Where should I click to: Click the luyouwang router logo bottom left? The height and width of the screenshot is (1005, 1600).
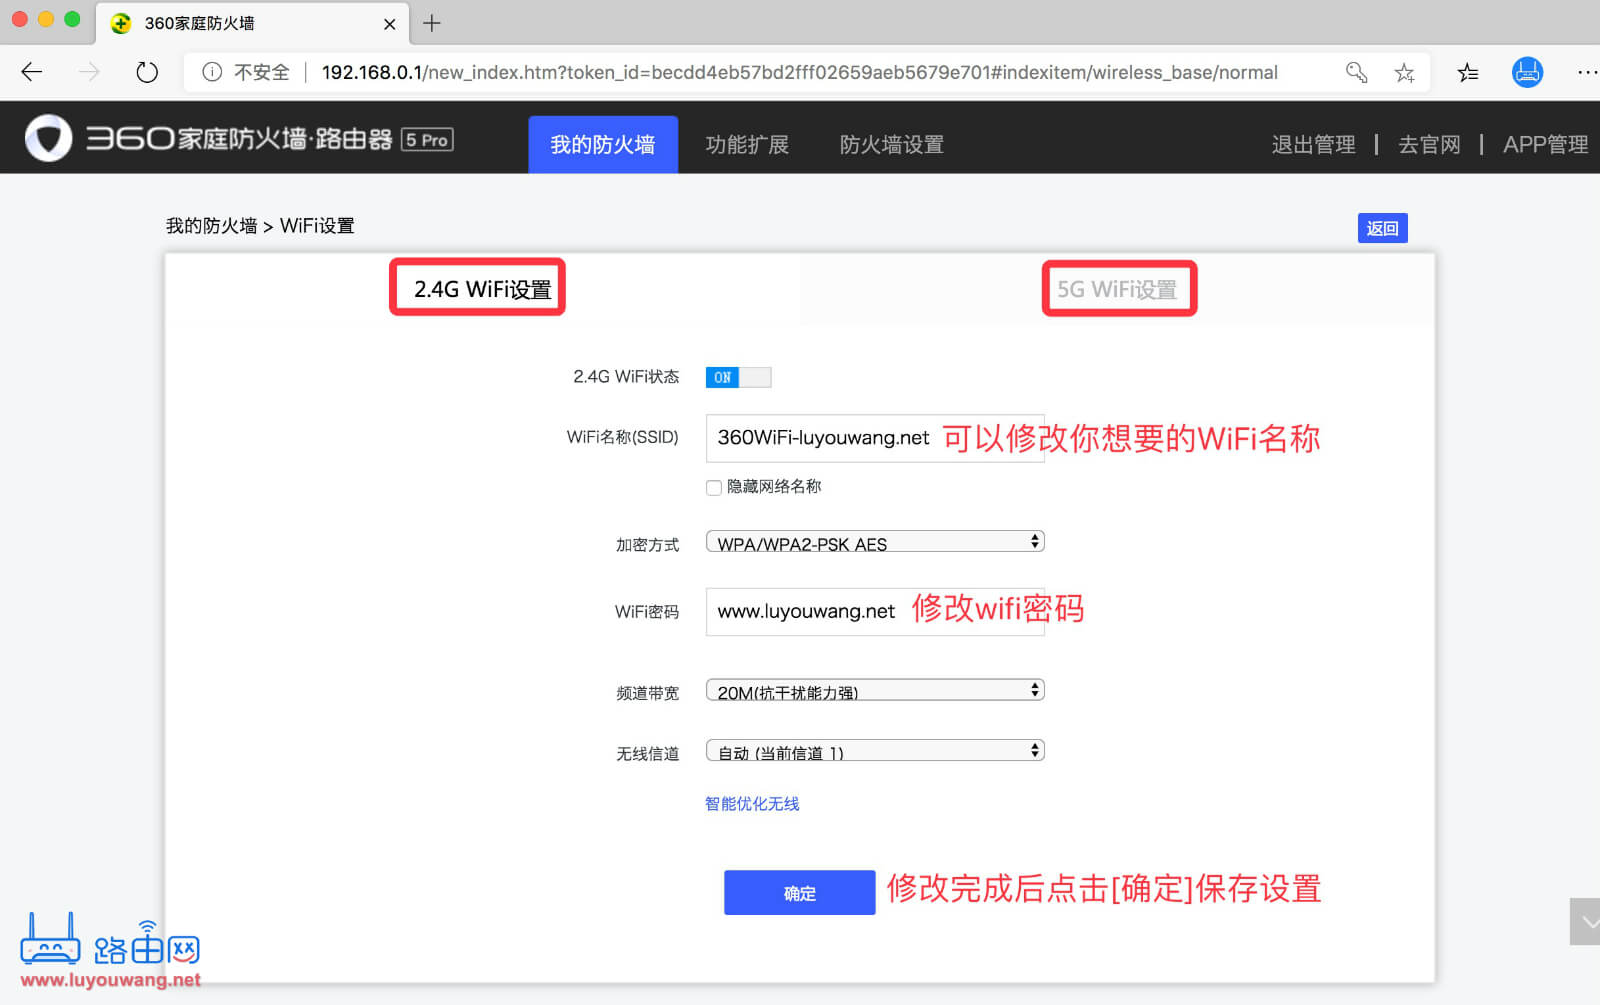[x=52, y=938]
